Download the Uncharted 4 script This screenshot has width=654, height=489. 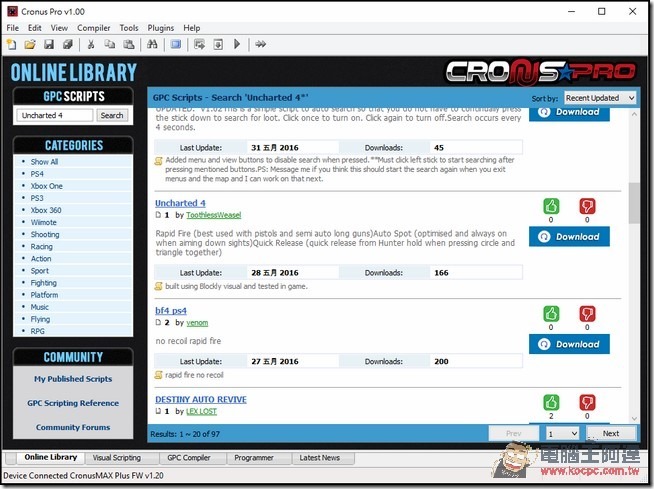click(x=569, y=237)
